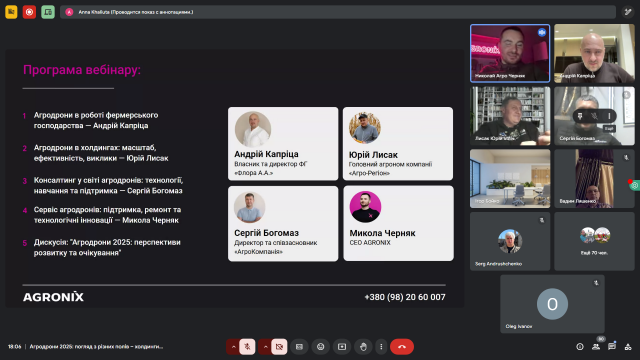The height and width of the screenshot is (360, 640).
Task: Open the in-call chat panel
Action: pos(612,347)
